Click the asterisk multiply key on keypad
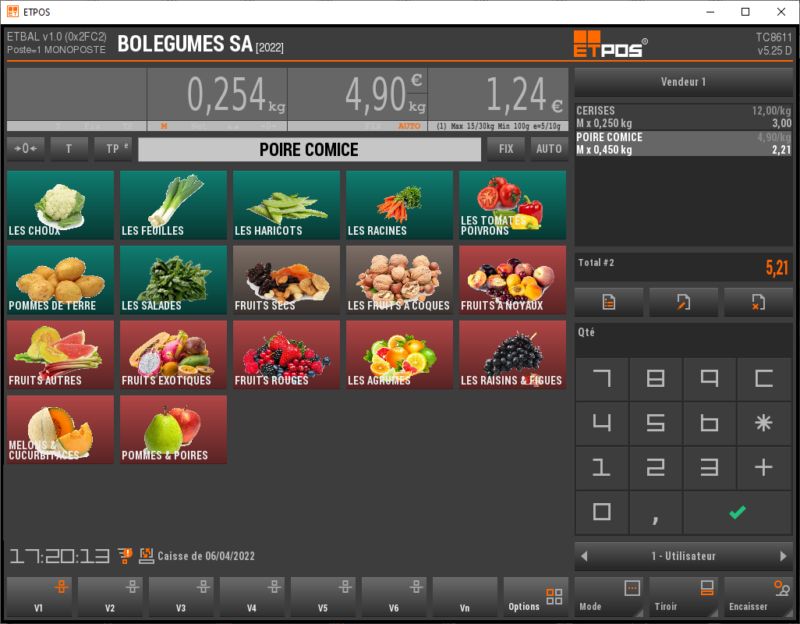 [763, 423]
